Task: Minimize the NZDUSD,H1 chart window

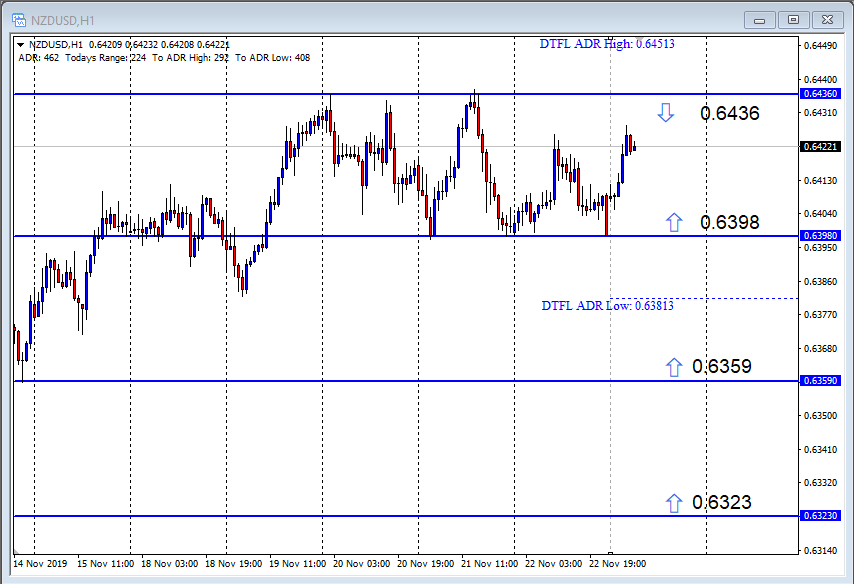Action: tap(759, 20)
